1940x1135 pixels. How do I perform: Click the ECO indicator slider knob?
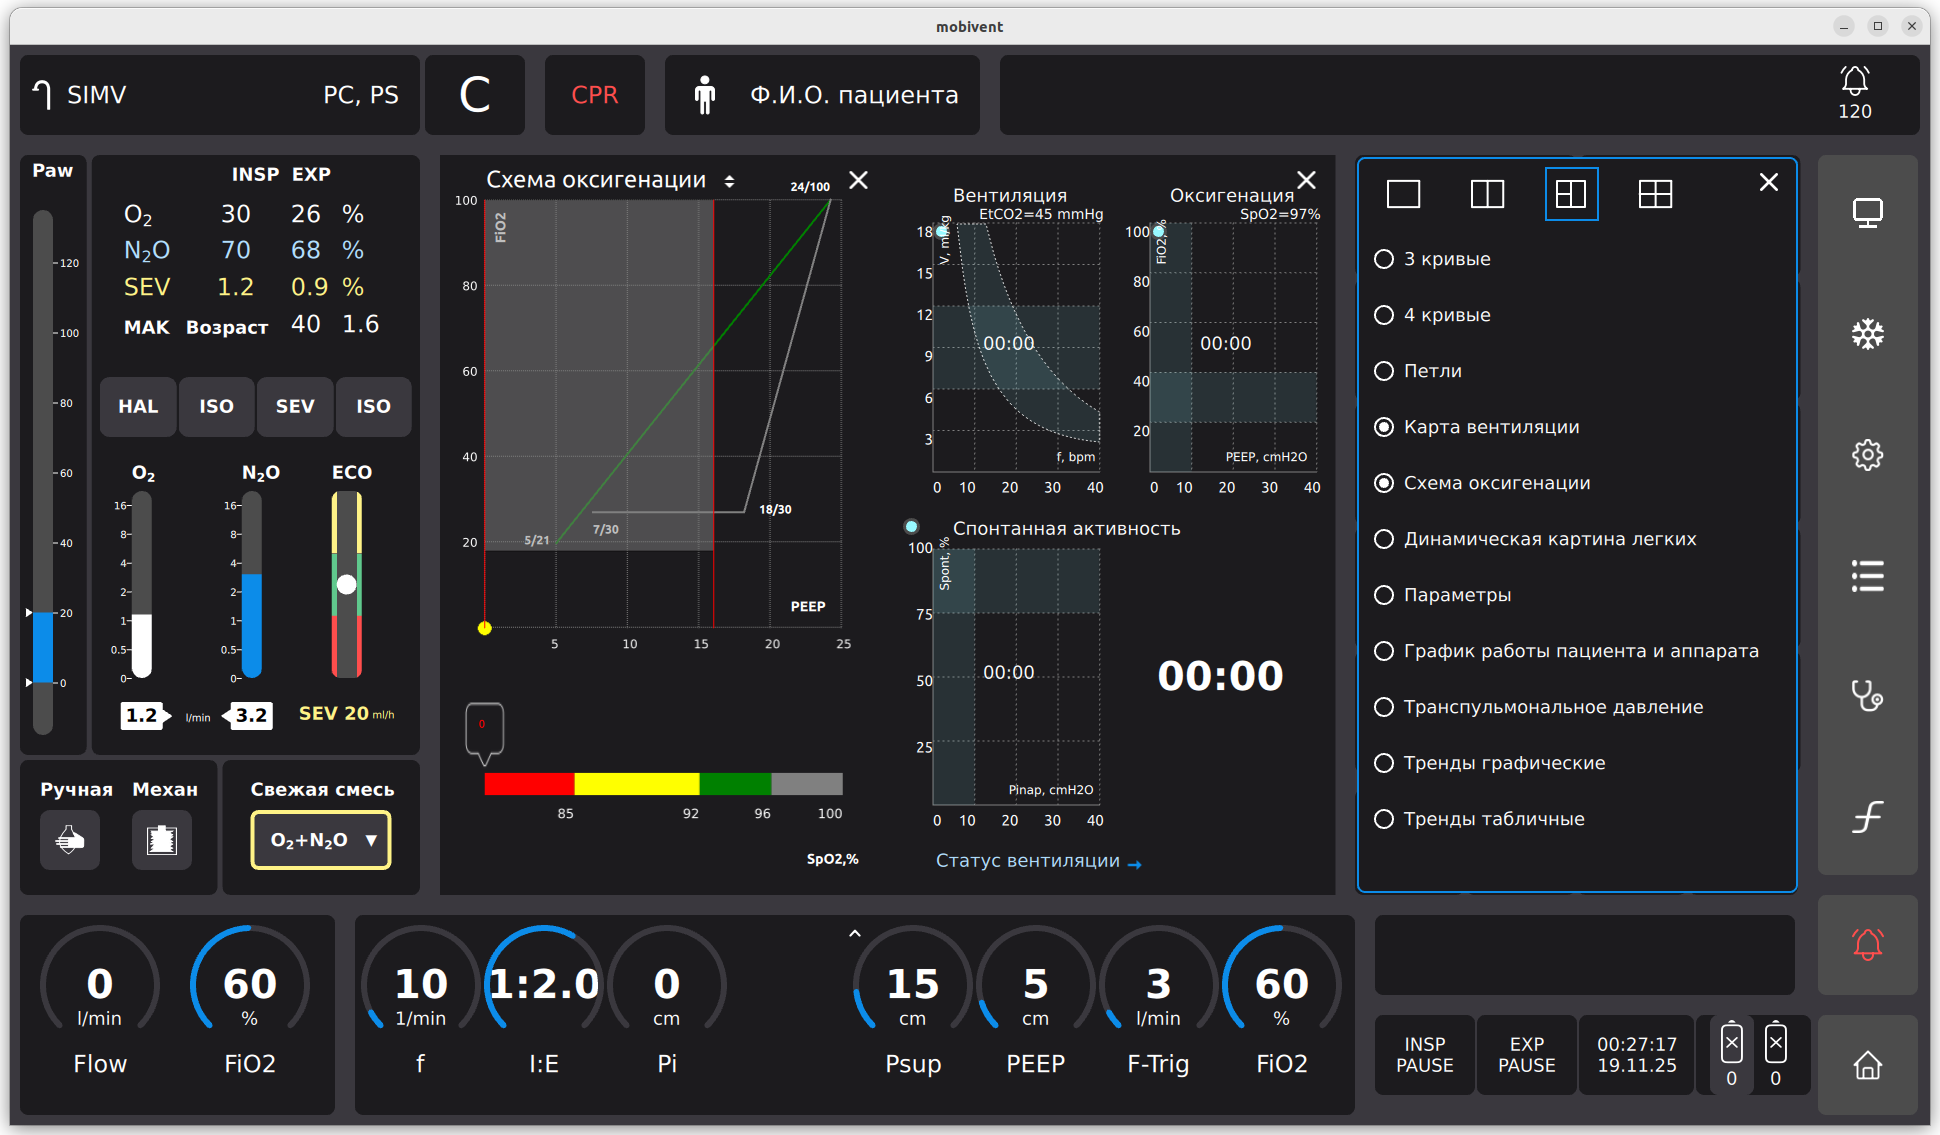[x=346, y=585]
